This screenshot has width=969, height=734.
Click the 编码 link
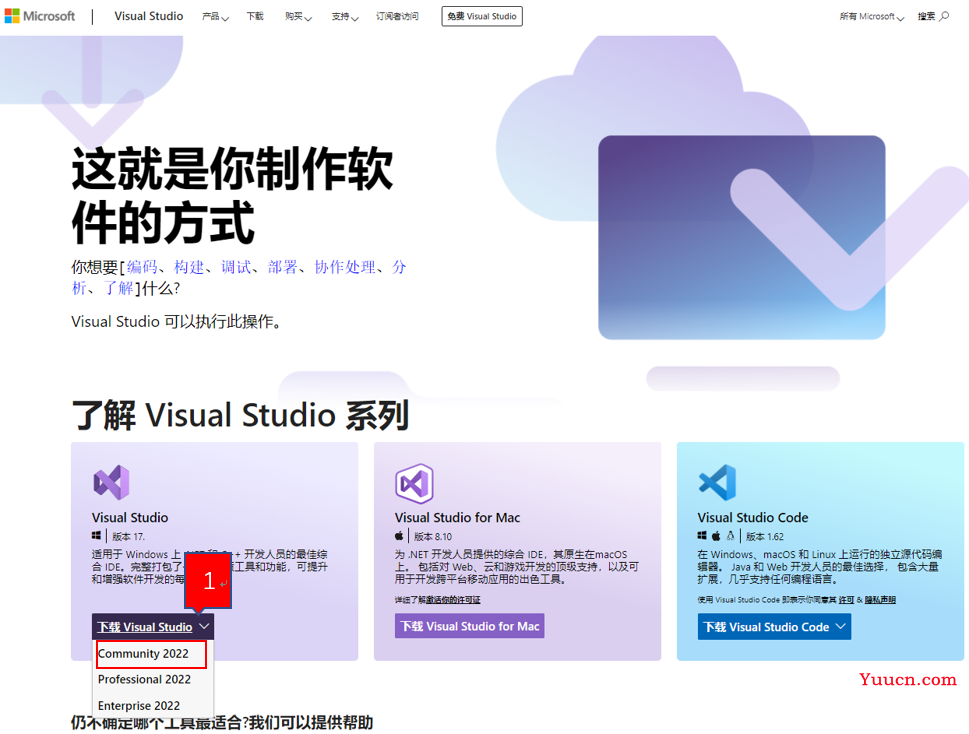tap(142, 267)
